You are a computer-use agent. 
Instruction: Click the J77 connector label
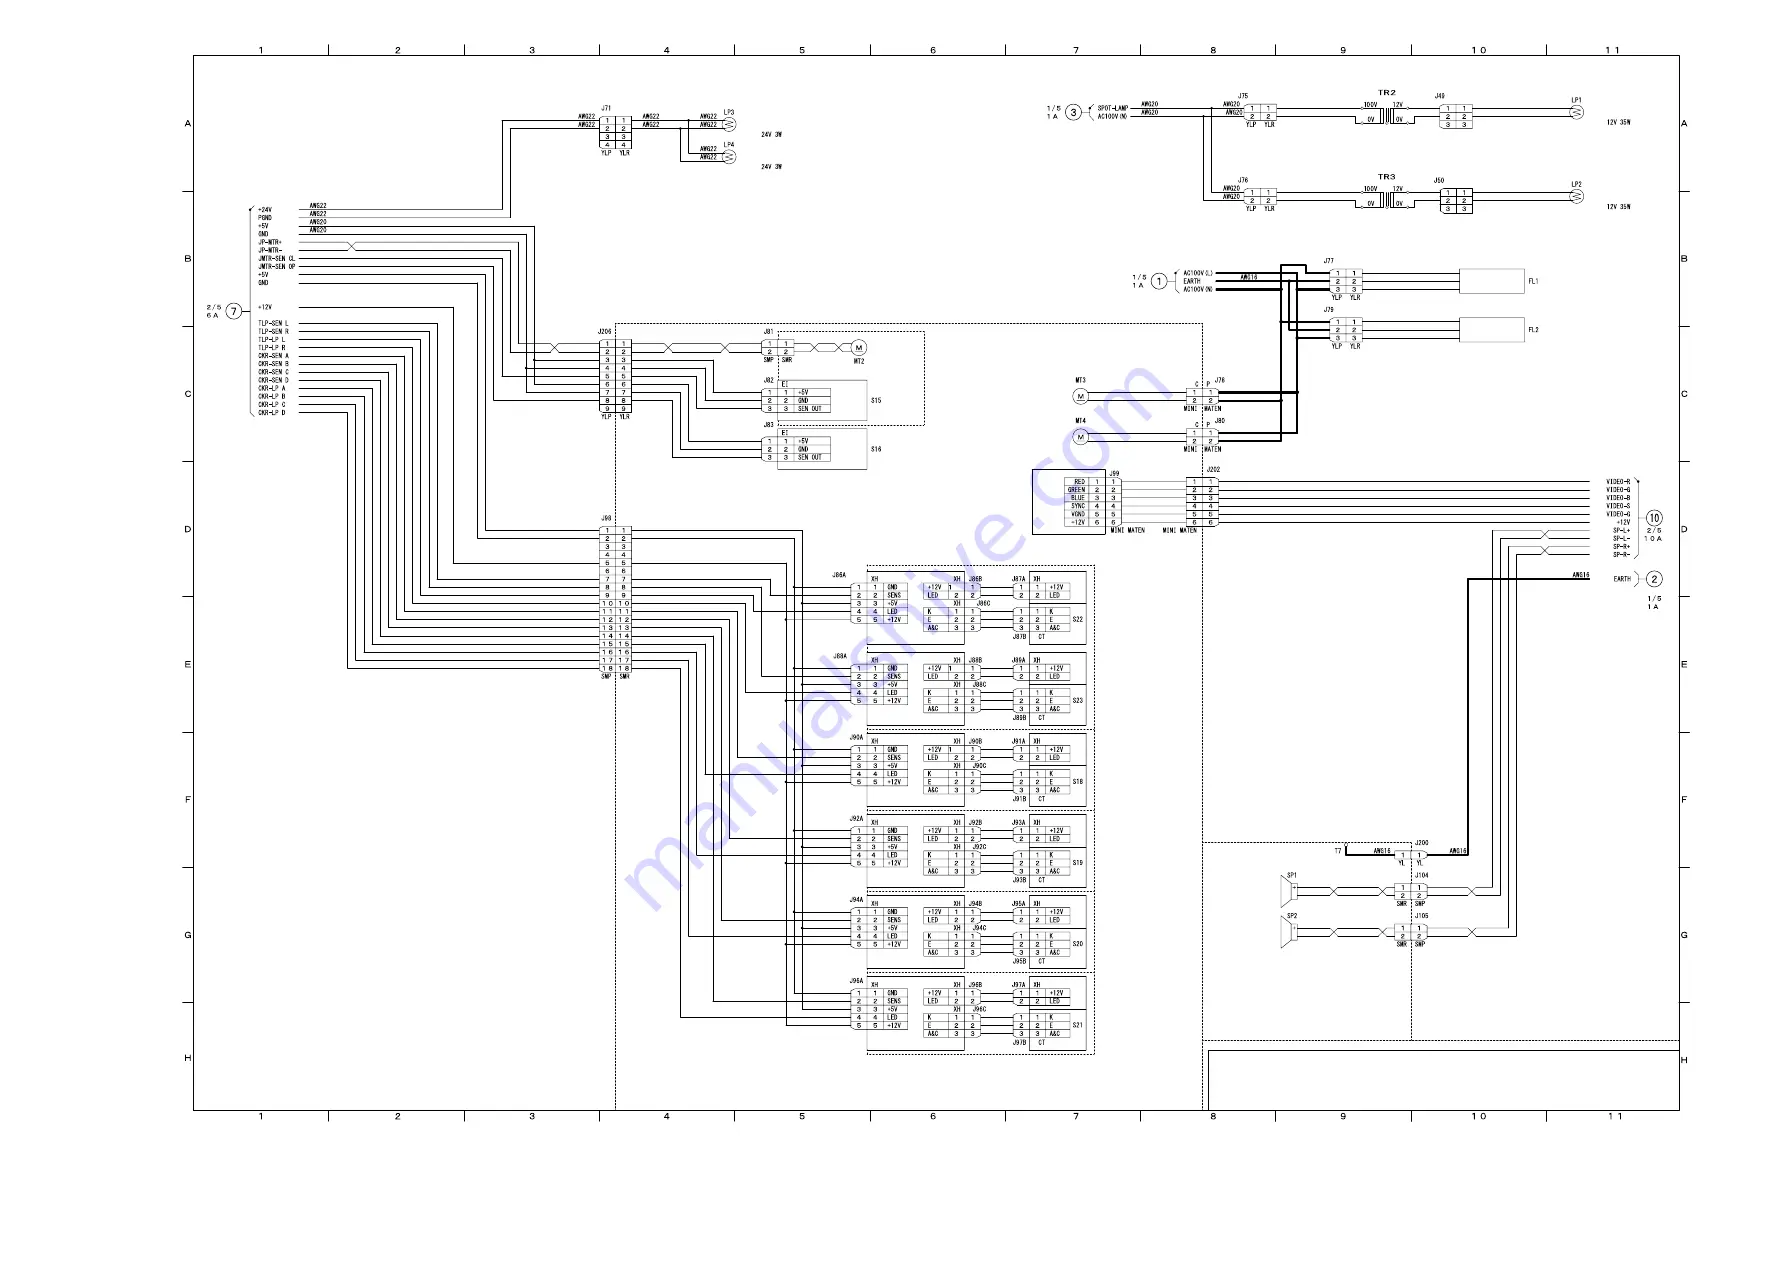(x=1329, y=261)
